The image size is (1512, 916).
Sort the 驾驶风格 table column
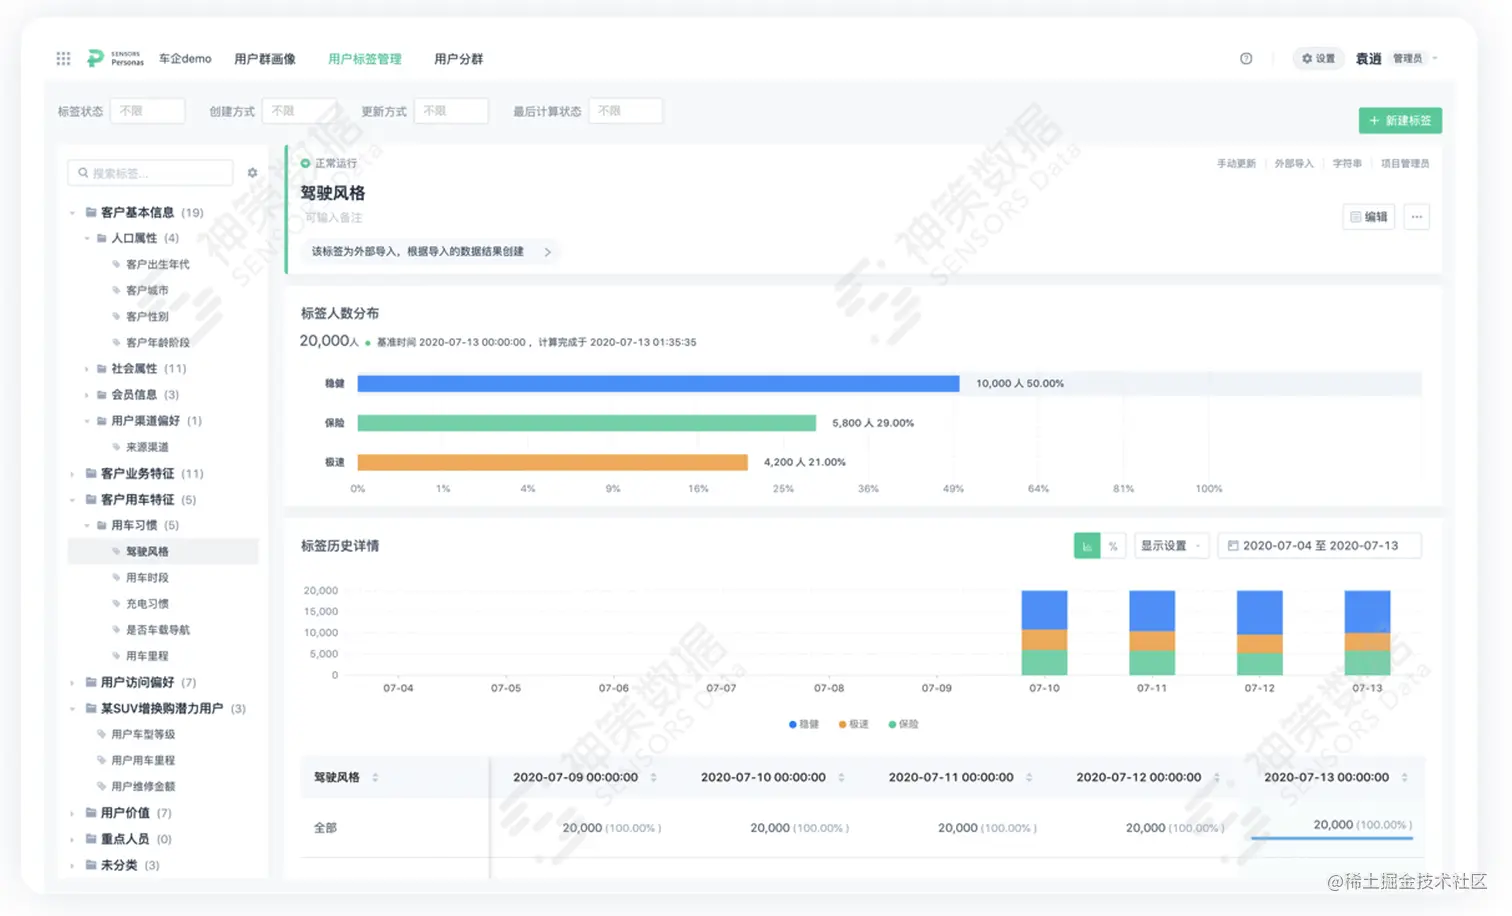tap(376, 777)
